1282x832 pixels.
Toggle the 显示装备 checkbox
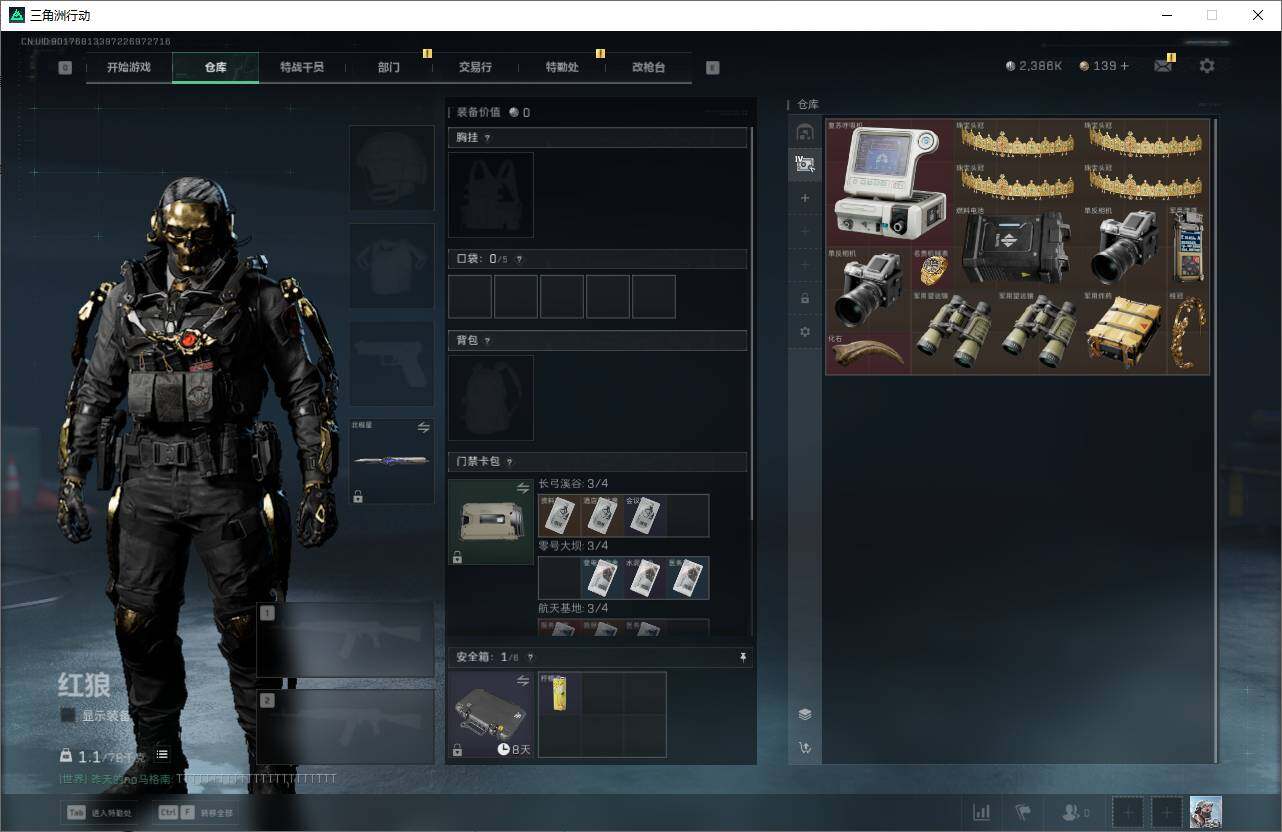point(68,716)
